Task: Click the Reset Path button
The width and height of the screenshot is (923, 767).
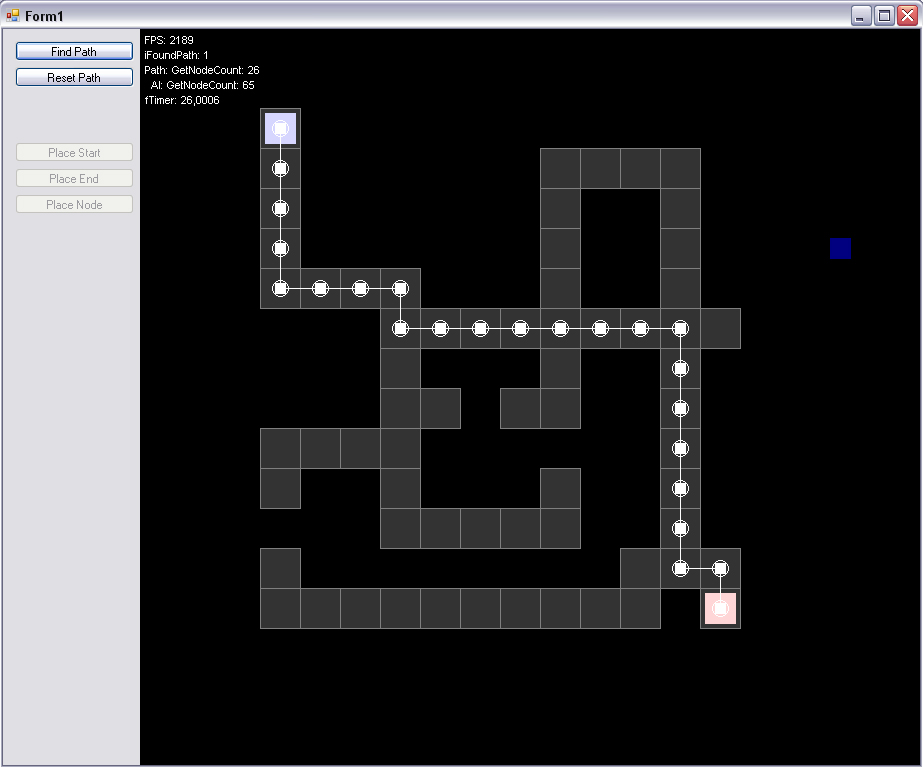Action: click(x=74, y=77)
